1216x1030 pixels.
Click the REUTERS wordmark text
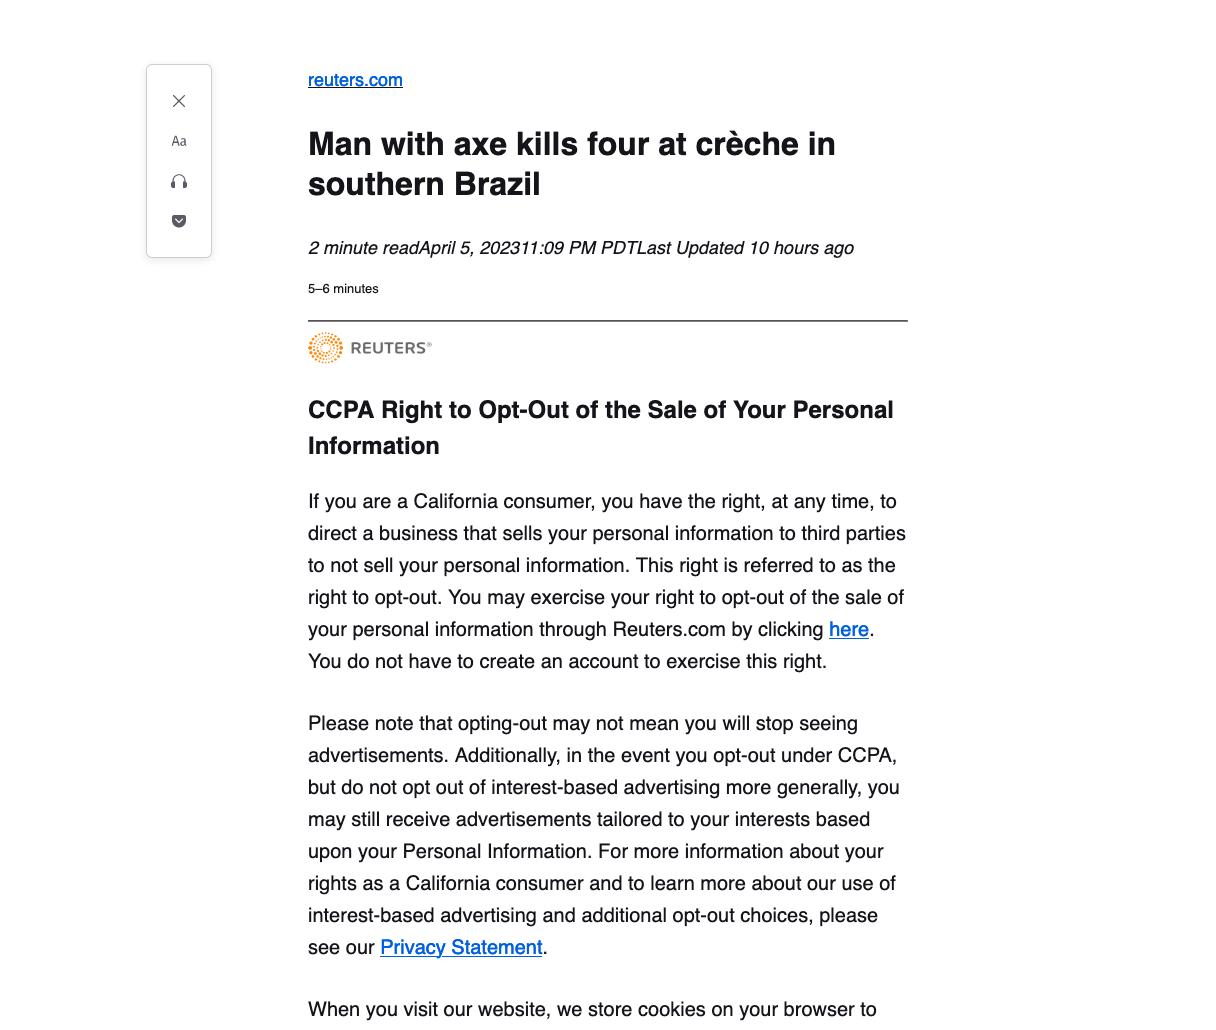[x=390, y=348]
